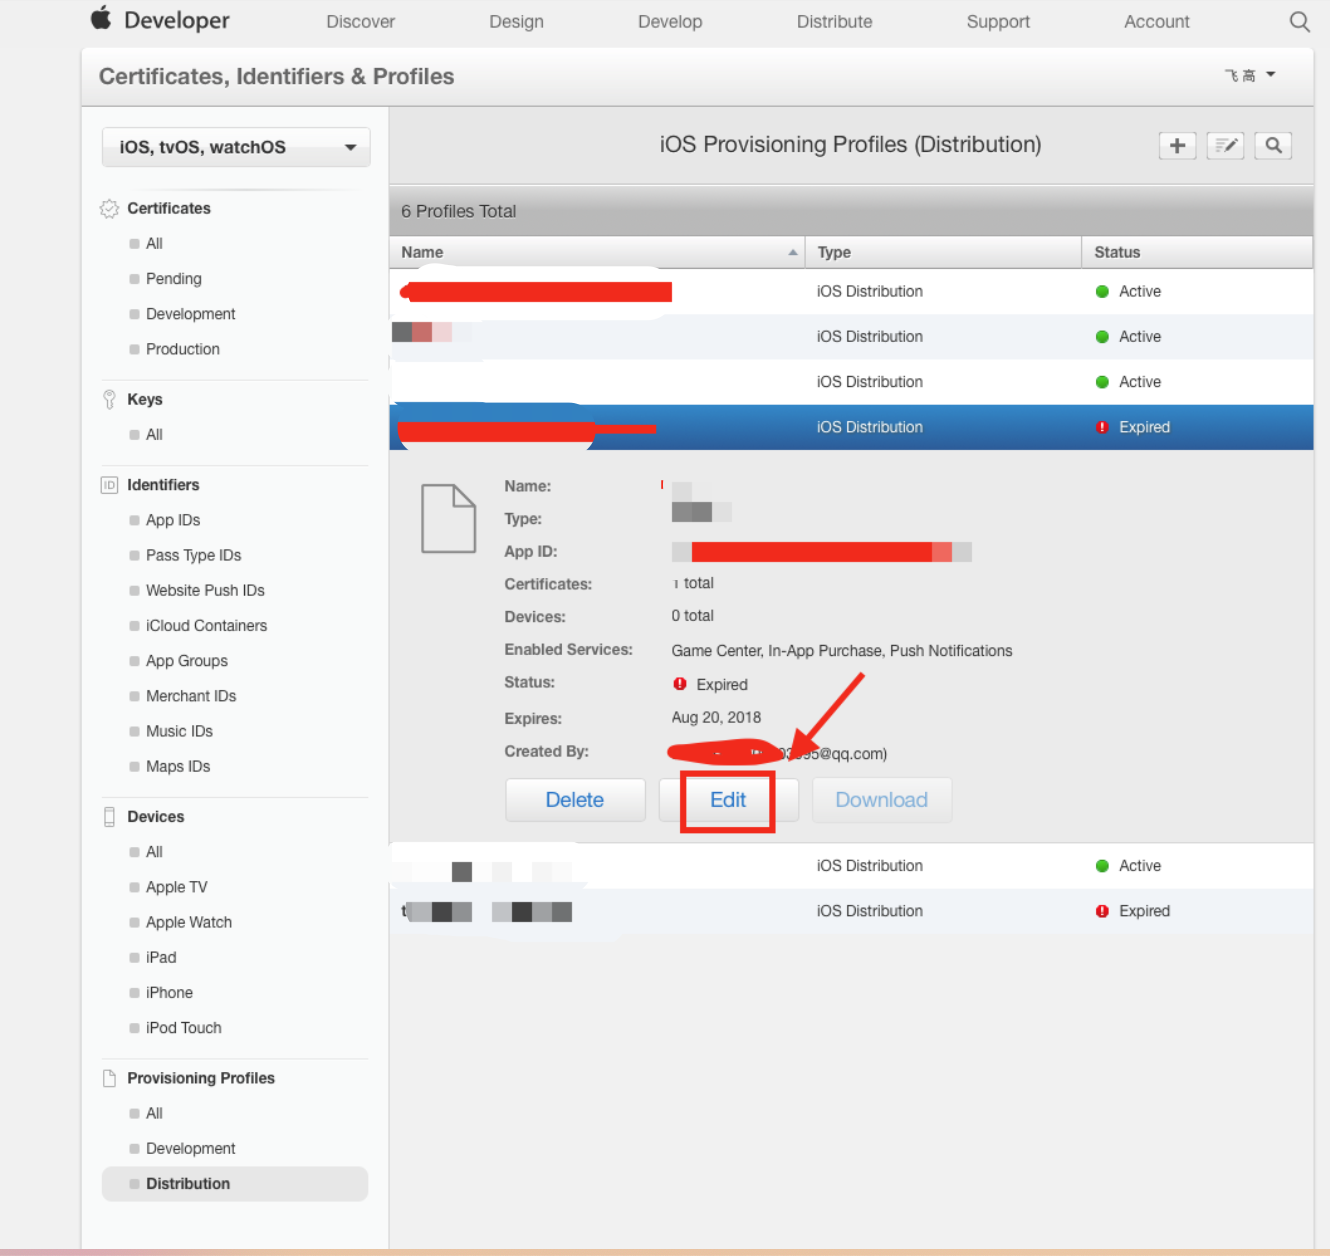Select App IDs in the sidebar
Screen dimensions: 1330x1256
tap(173, 520)
